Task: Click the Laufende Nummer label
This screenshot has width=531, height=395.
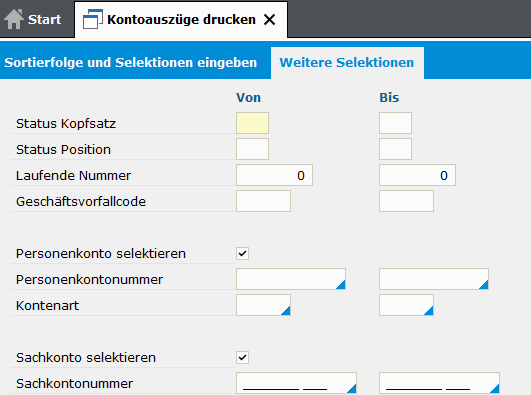Action: (x=73, y=175)
